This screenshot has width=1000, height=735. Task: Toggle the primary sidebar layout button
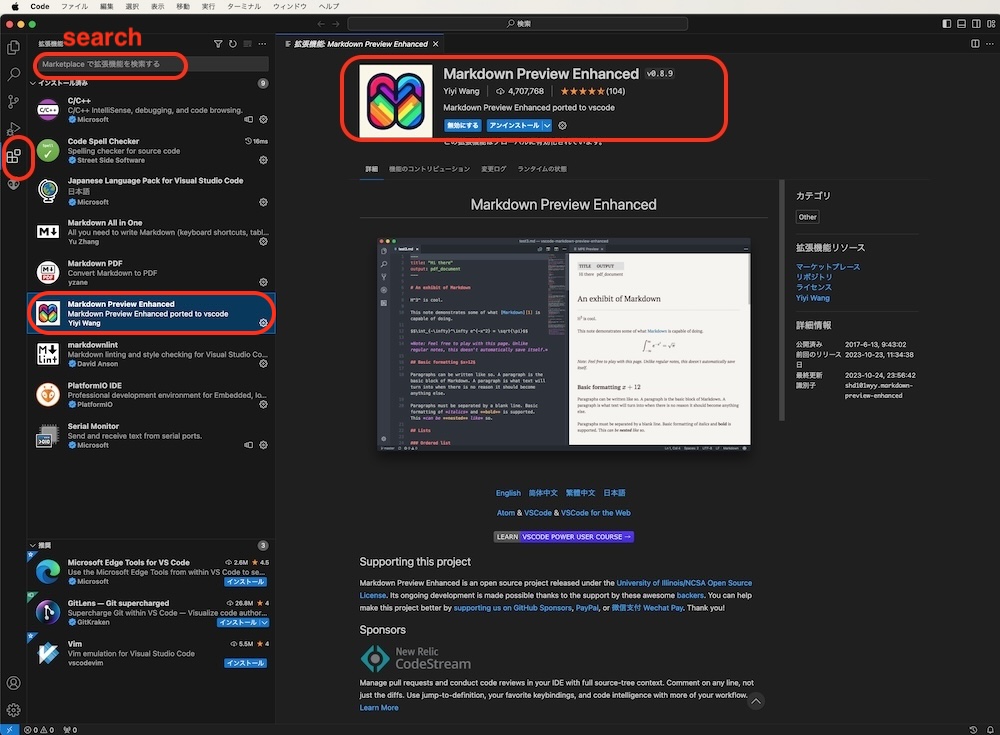[x=947, y=23]
